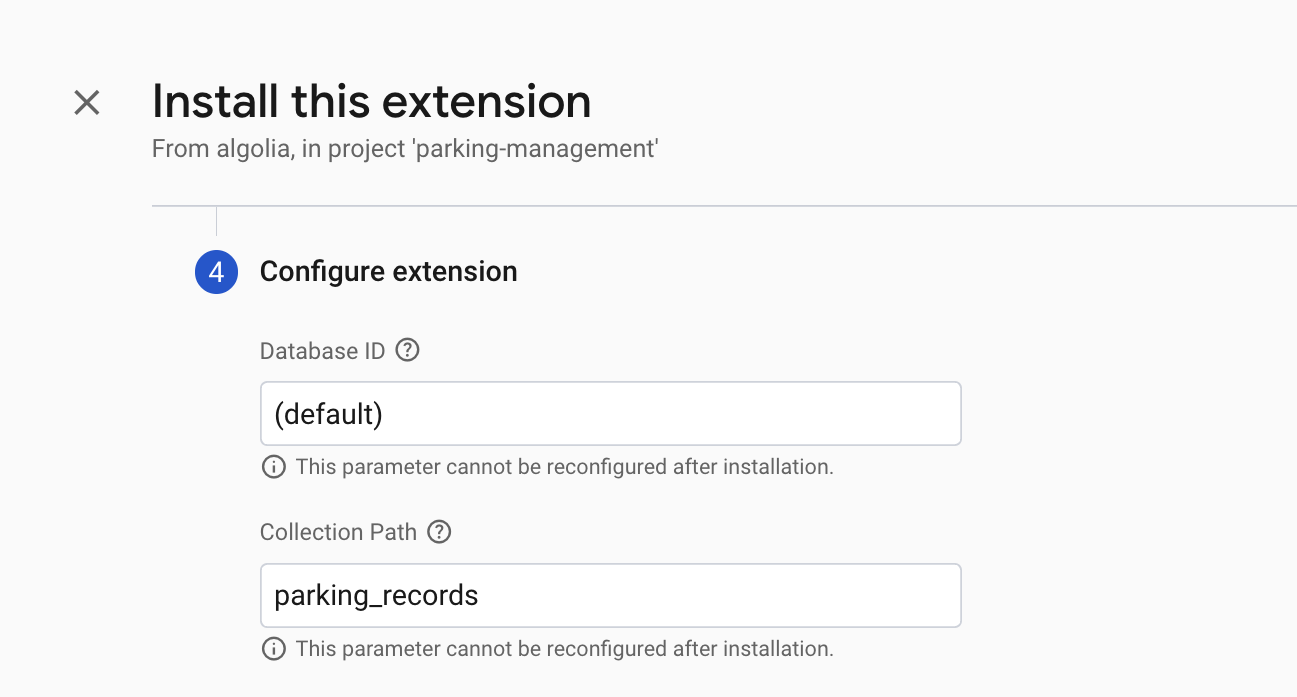The image size is (1297, 697).
Task: Click the info icon below Collection Path field
Action: coord(273,649)
